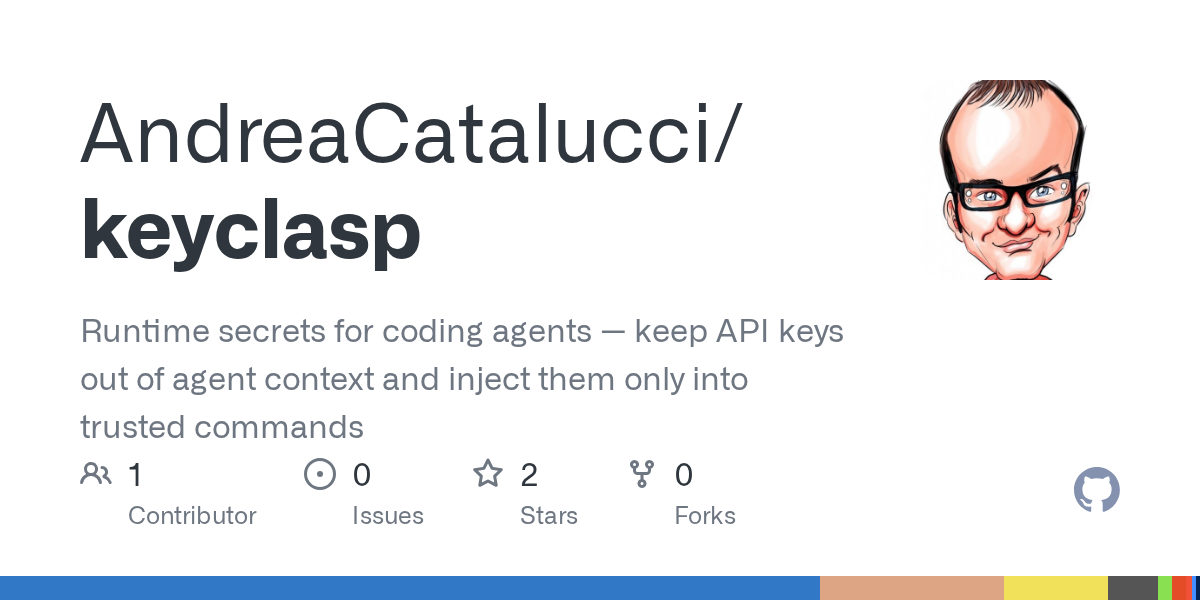Click the yellow language bar segment

coord(1056,588)
